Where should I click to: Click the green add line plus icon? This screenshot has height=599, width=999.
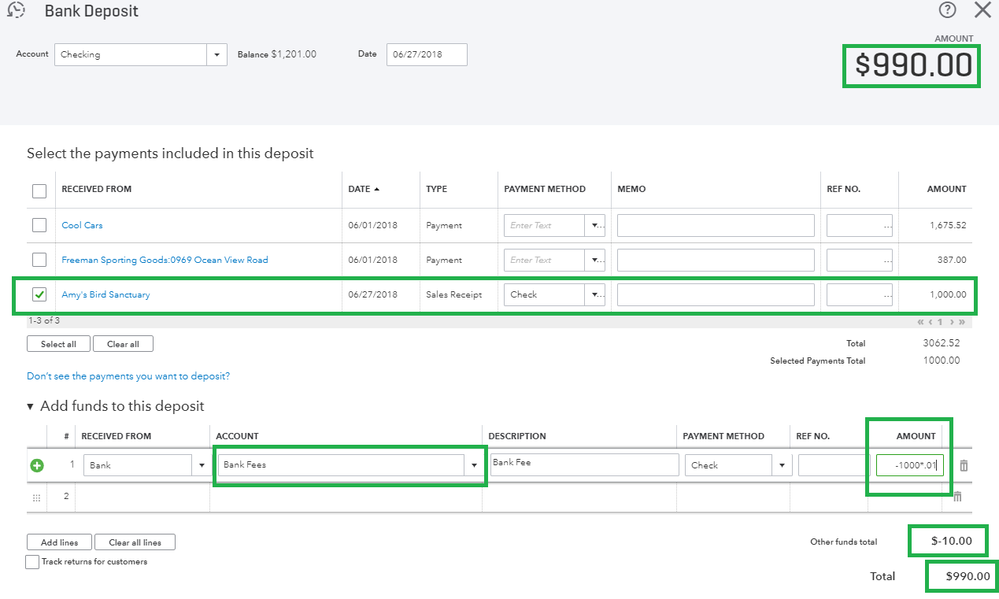point(38,465)
